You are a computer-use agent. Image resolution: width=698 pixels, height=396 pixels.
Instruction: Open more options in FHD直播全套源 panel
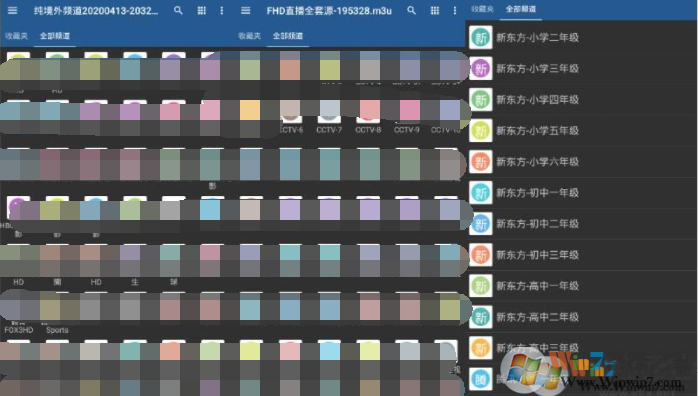click(x=455, y=10)
